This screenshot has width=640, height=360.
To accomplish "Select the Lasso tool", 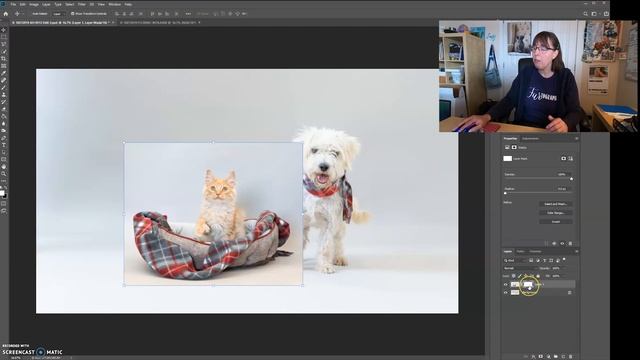I will [4, 44].
